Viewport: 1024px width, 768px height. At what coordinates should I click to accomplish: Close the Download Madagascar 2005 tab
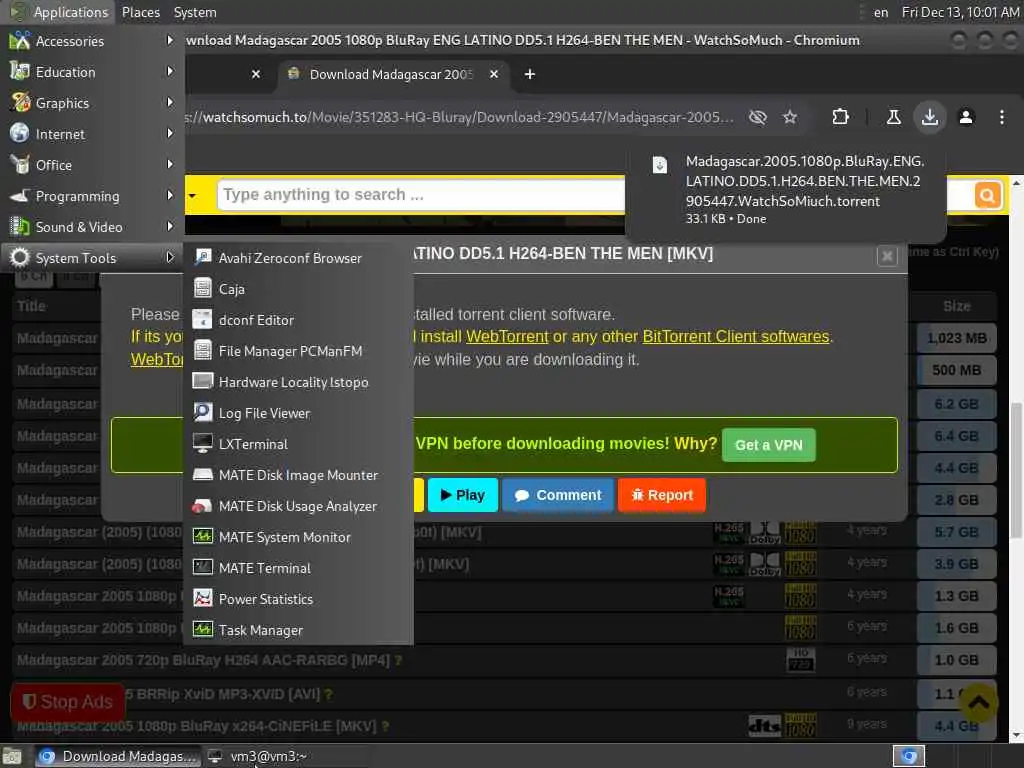coord(494,74)
